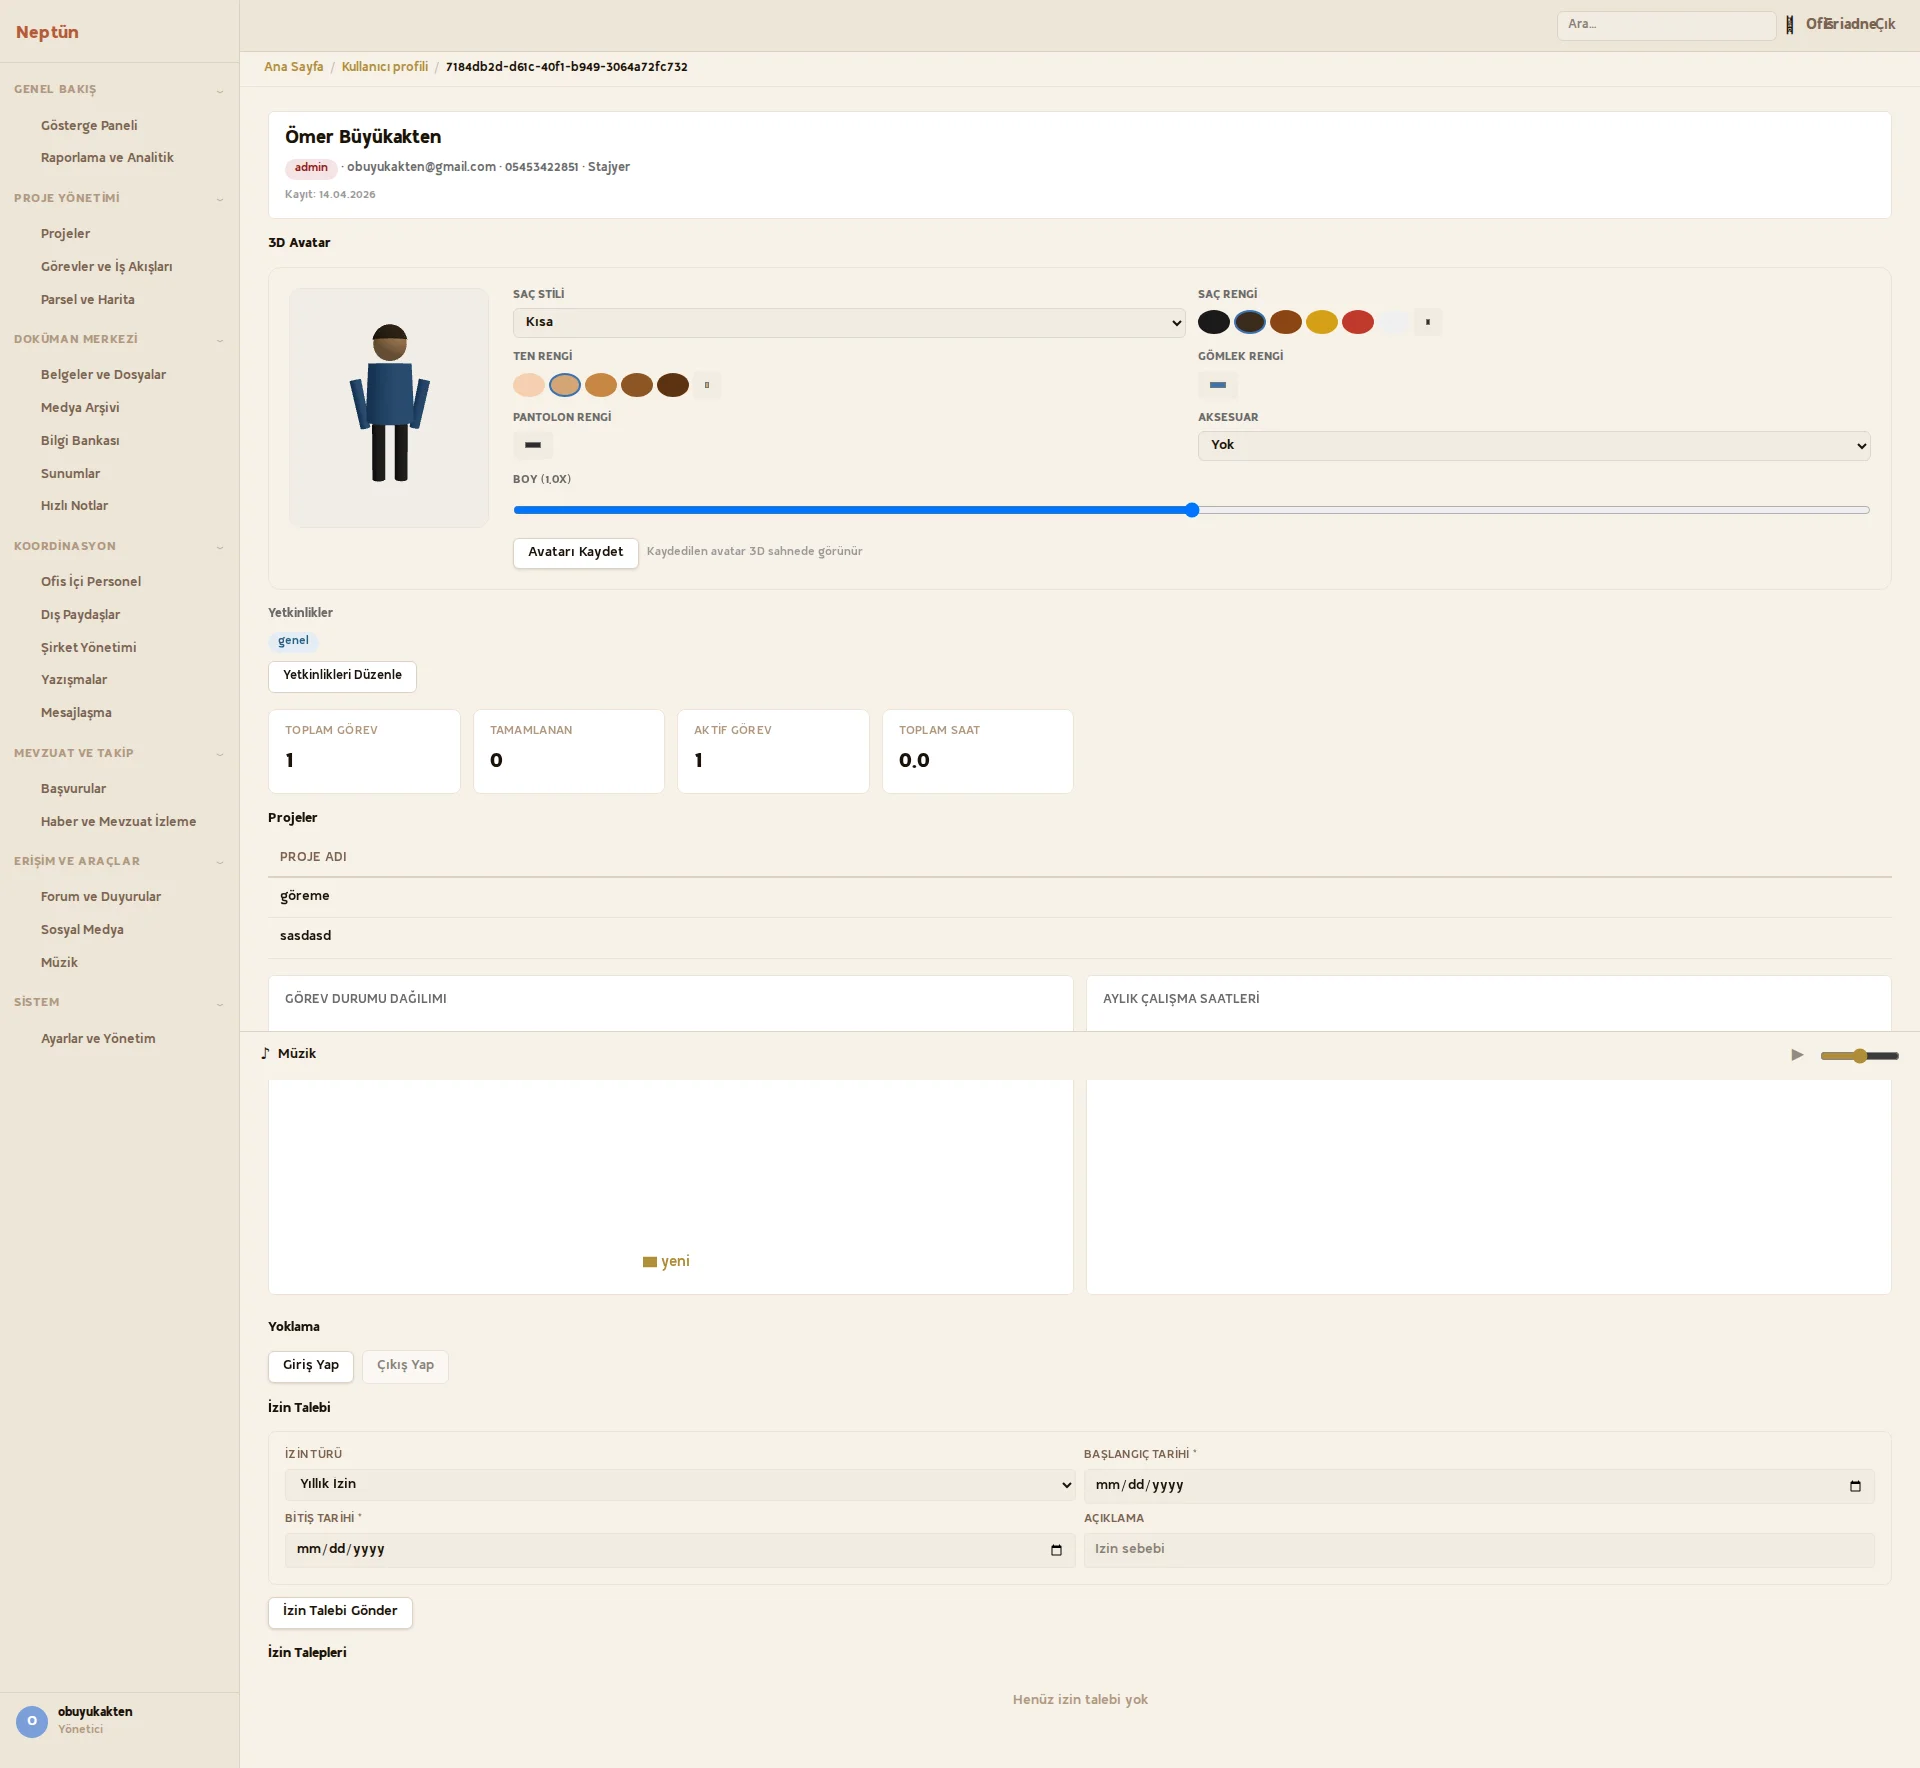Screen dimensions: 1920x1768
Task: Click the Çıkış Yap attendance button
Action: pos(405,1366)
